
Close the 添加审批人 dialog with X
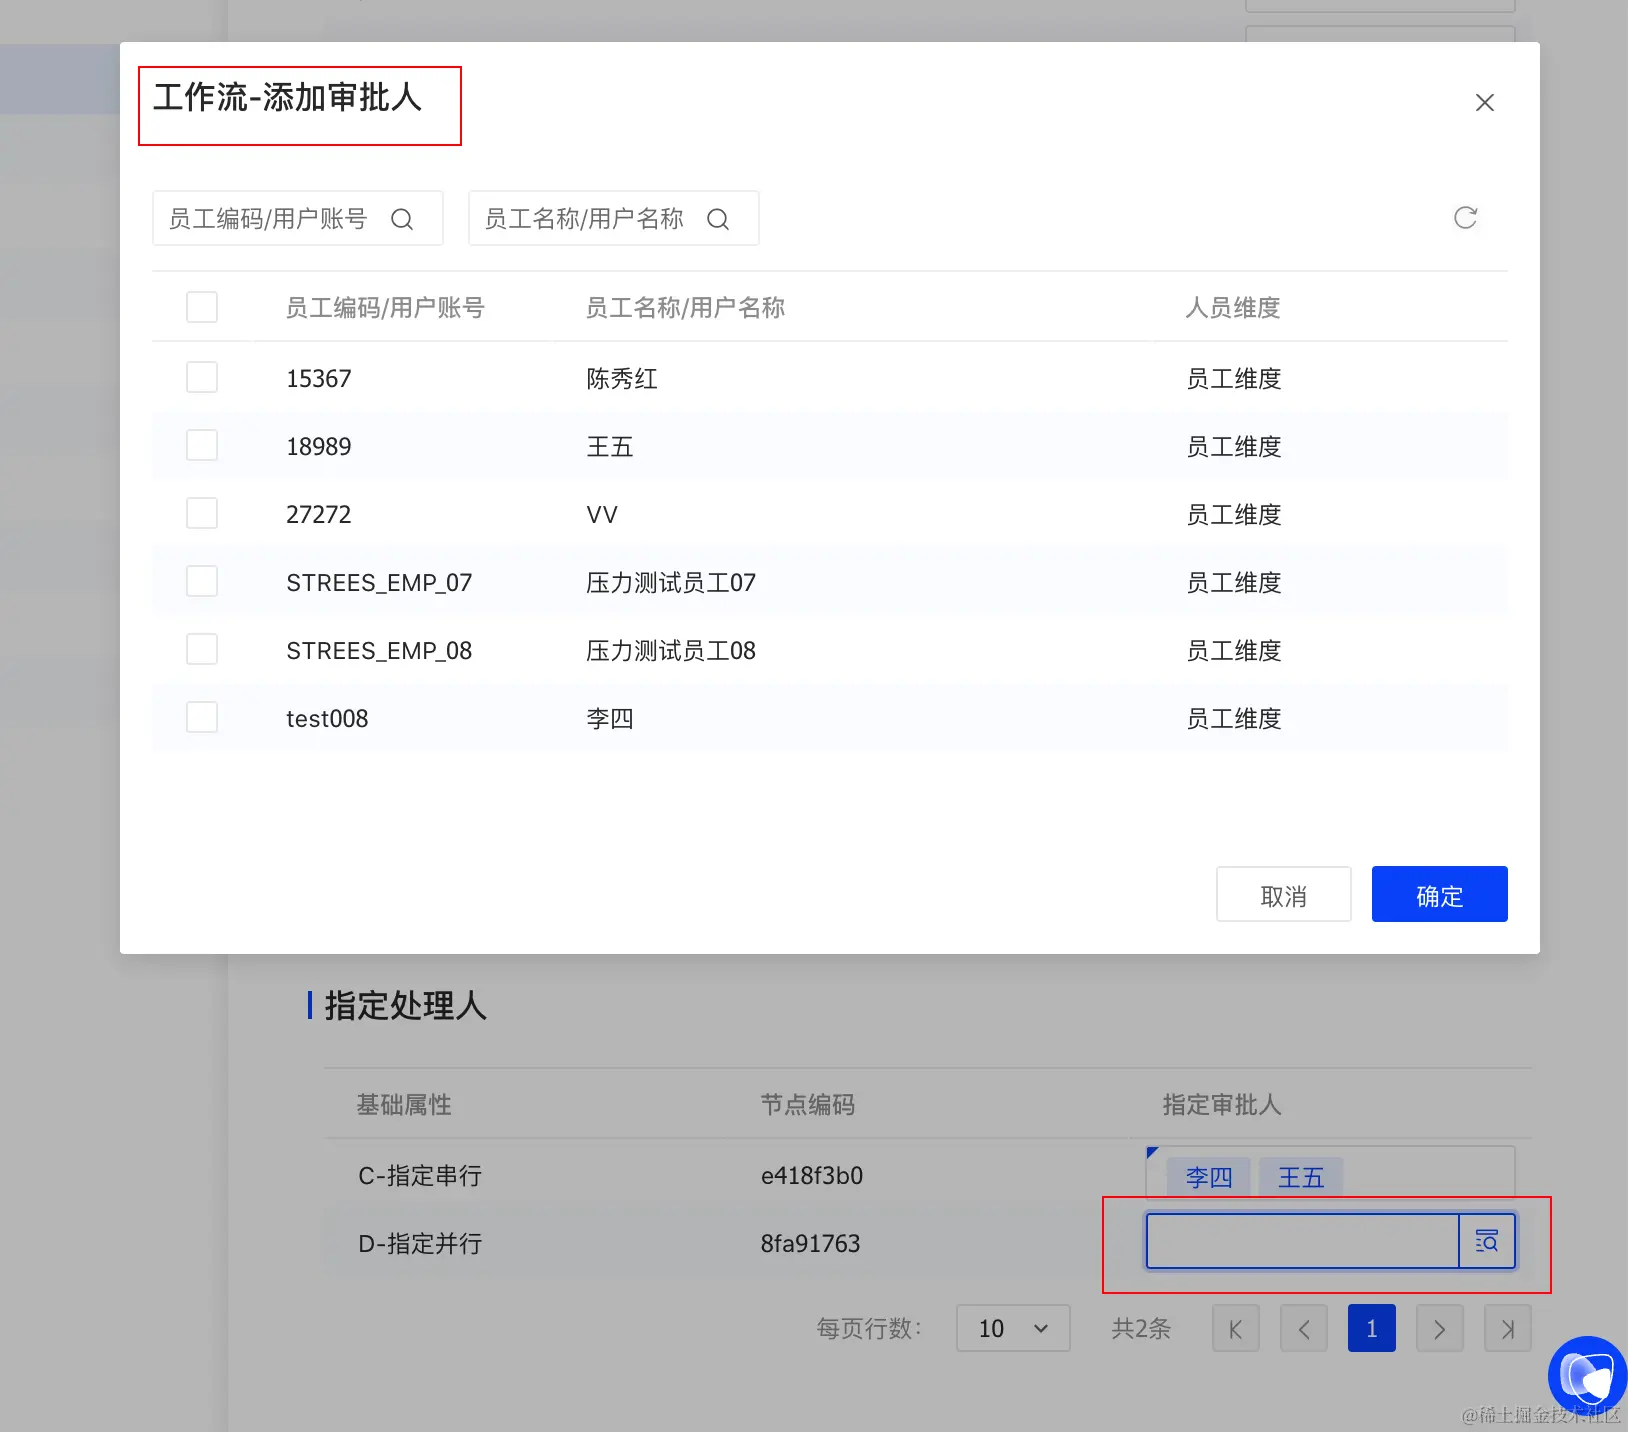[1485, 103]
